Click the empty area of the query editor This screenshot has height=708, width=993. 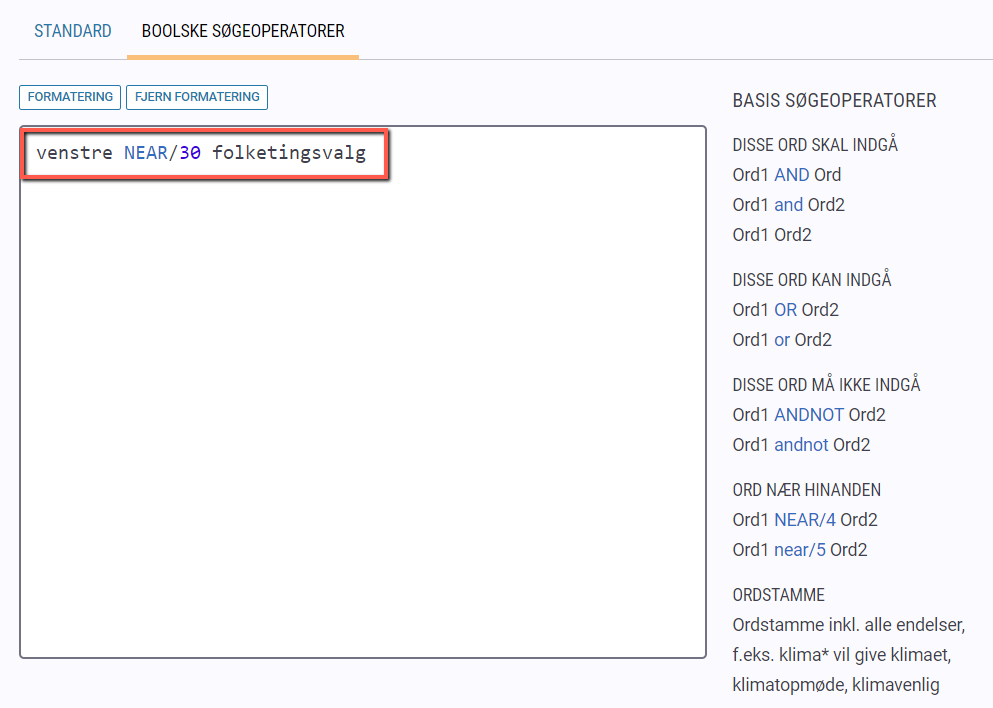coord(362,420)
